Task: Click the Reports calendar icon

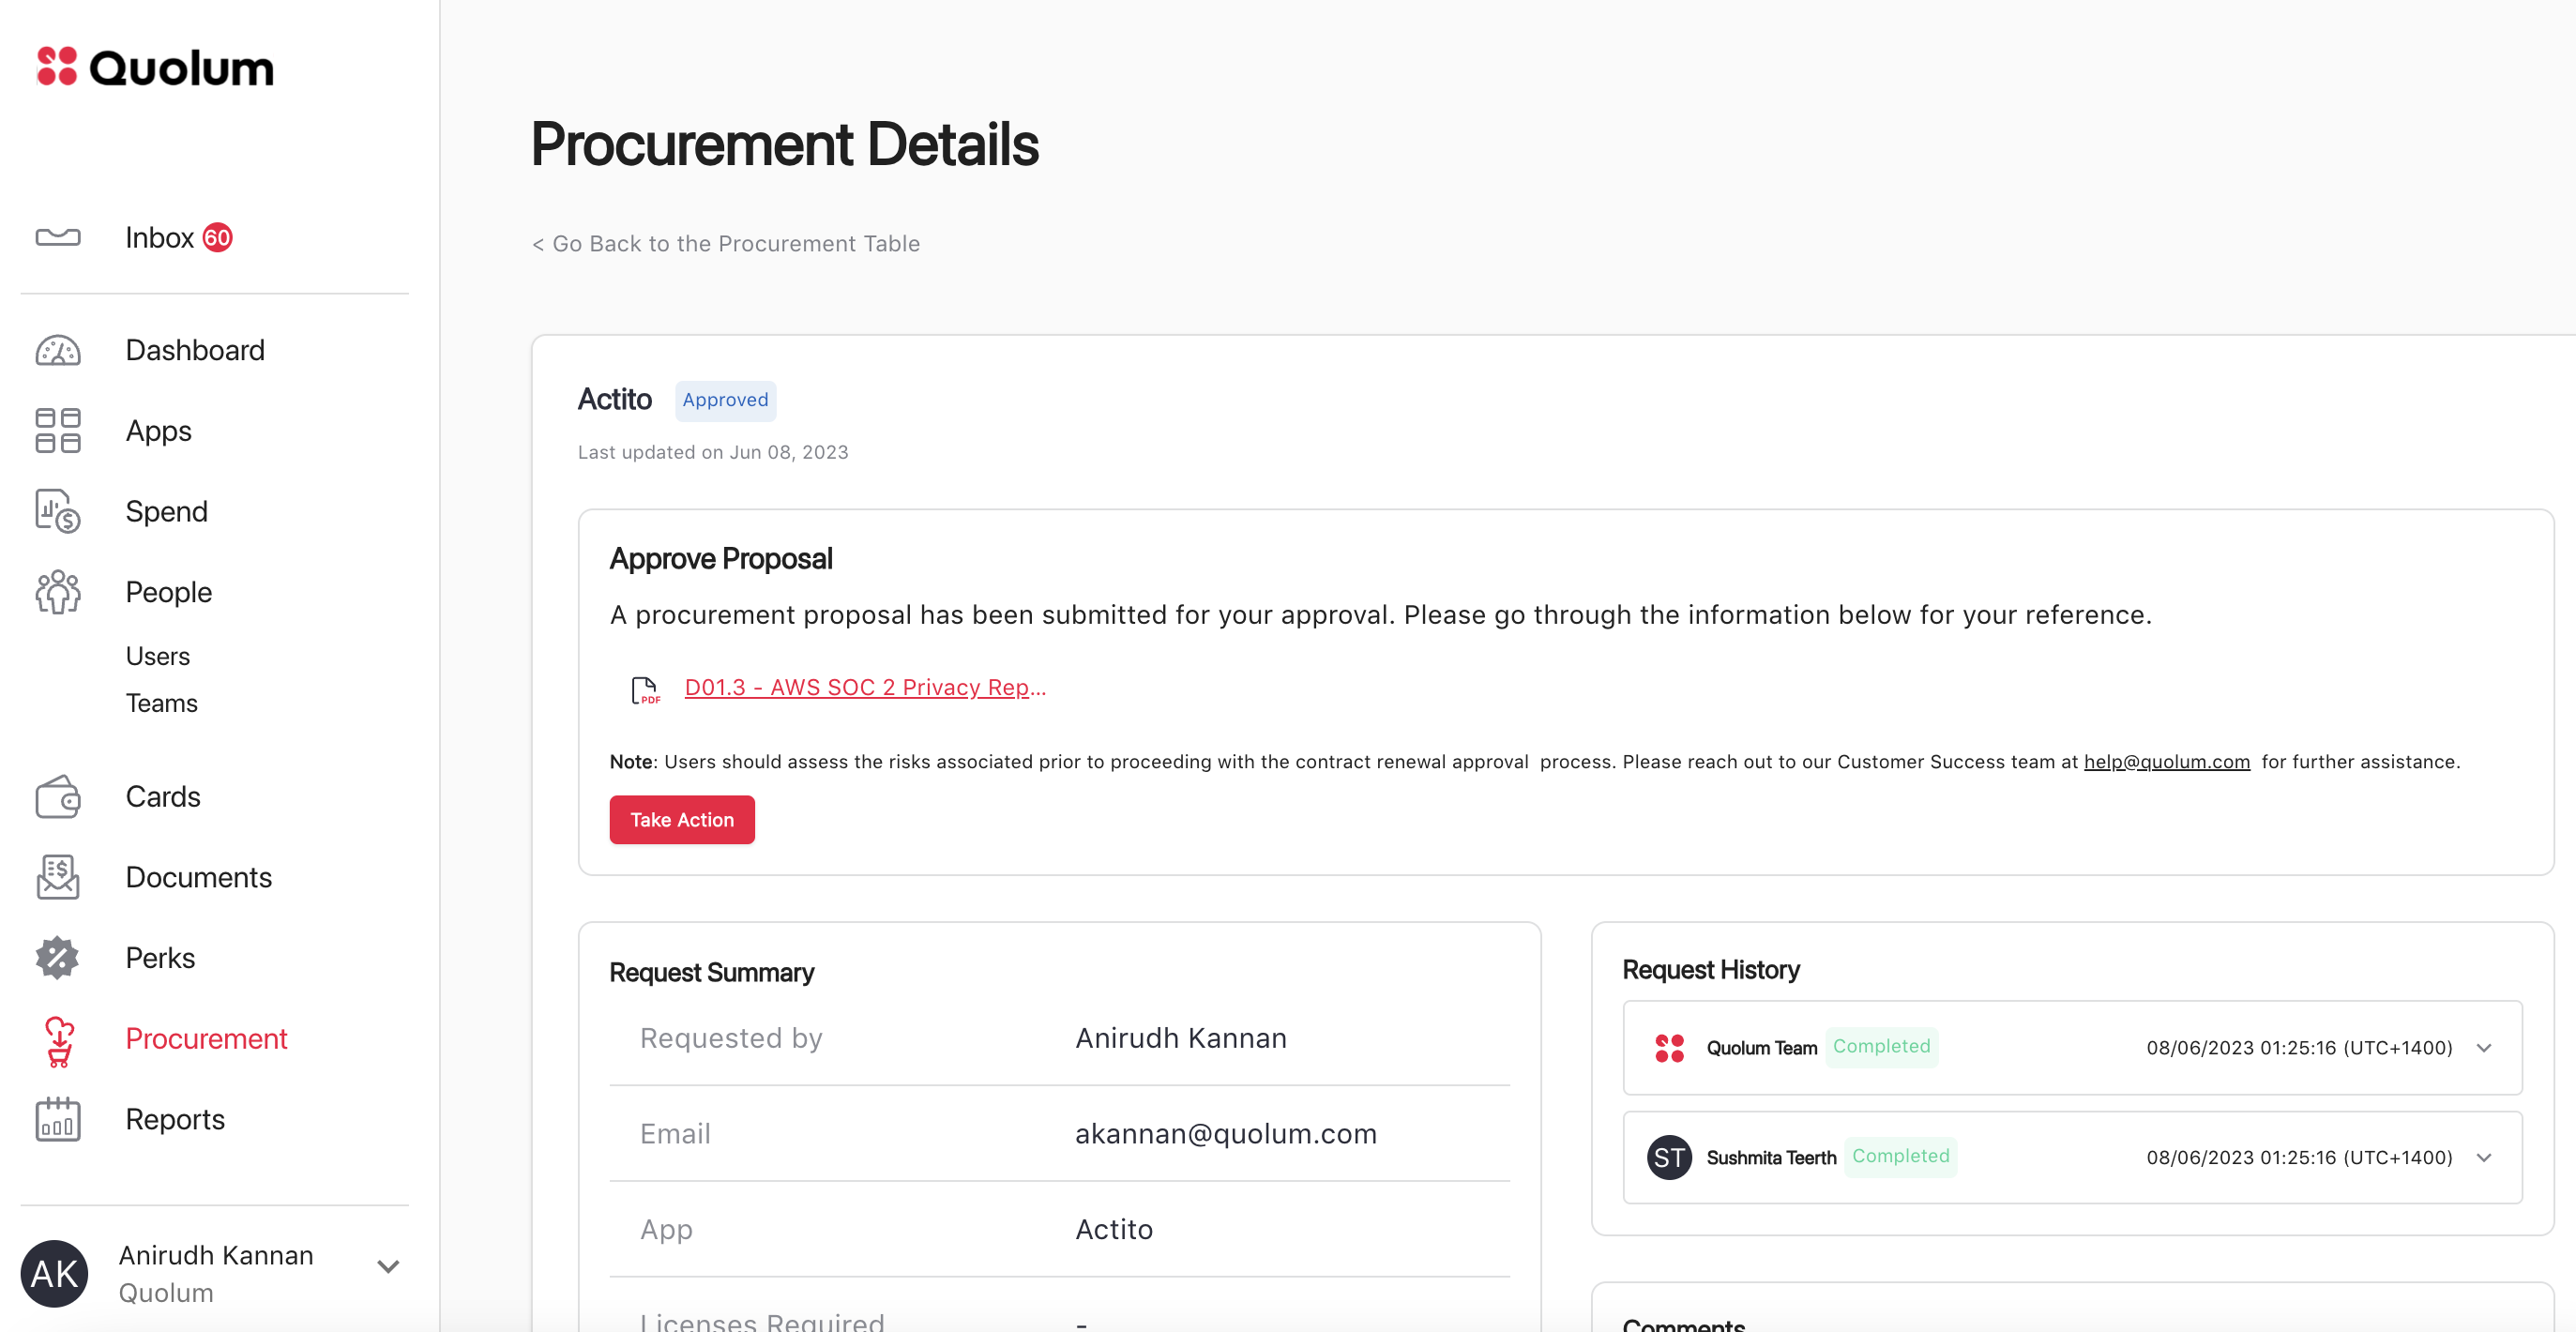Action: click(x=58, y=1119)
